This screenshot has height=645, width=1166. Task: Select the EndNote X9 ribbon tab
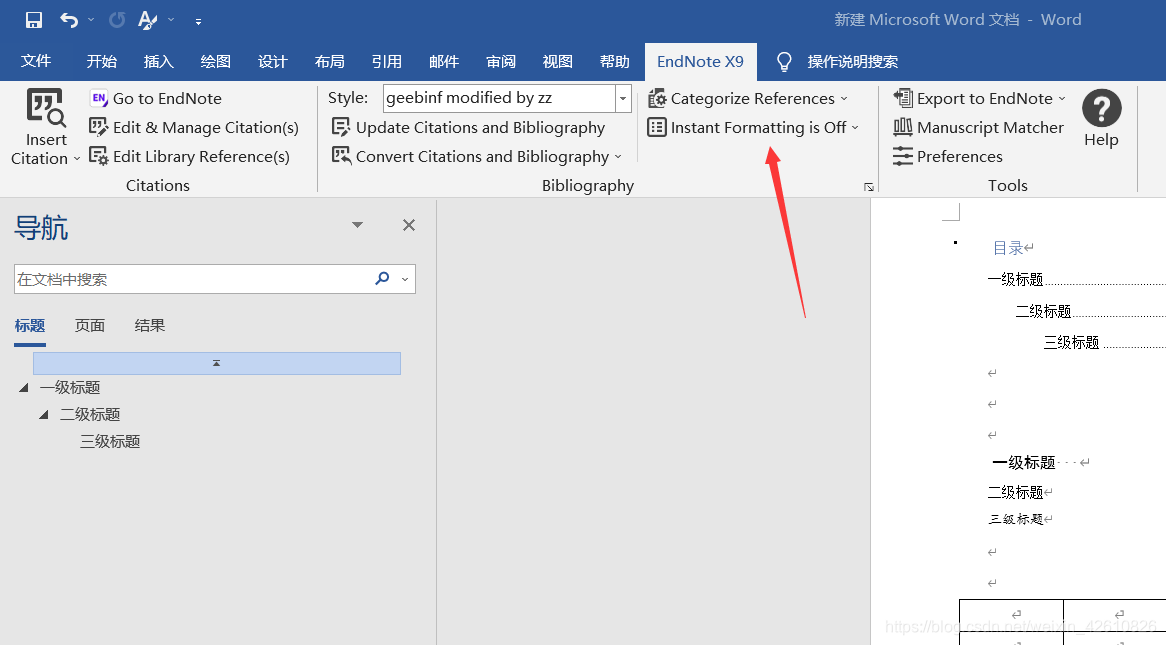coord(700,62)
